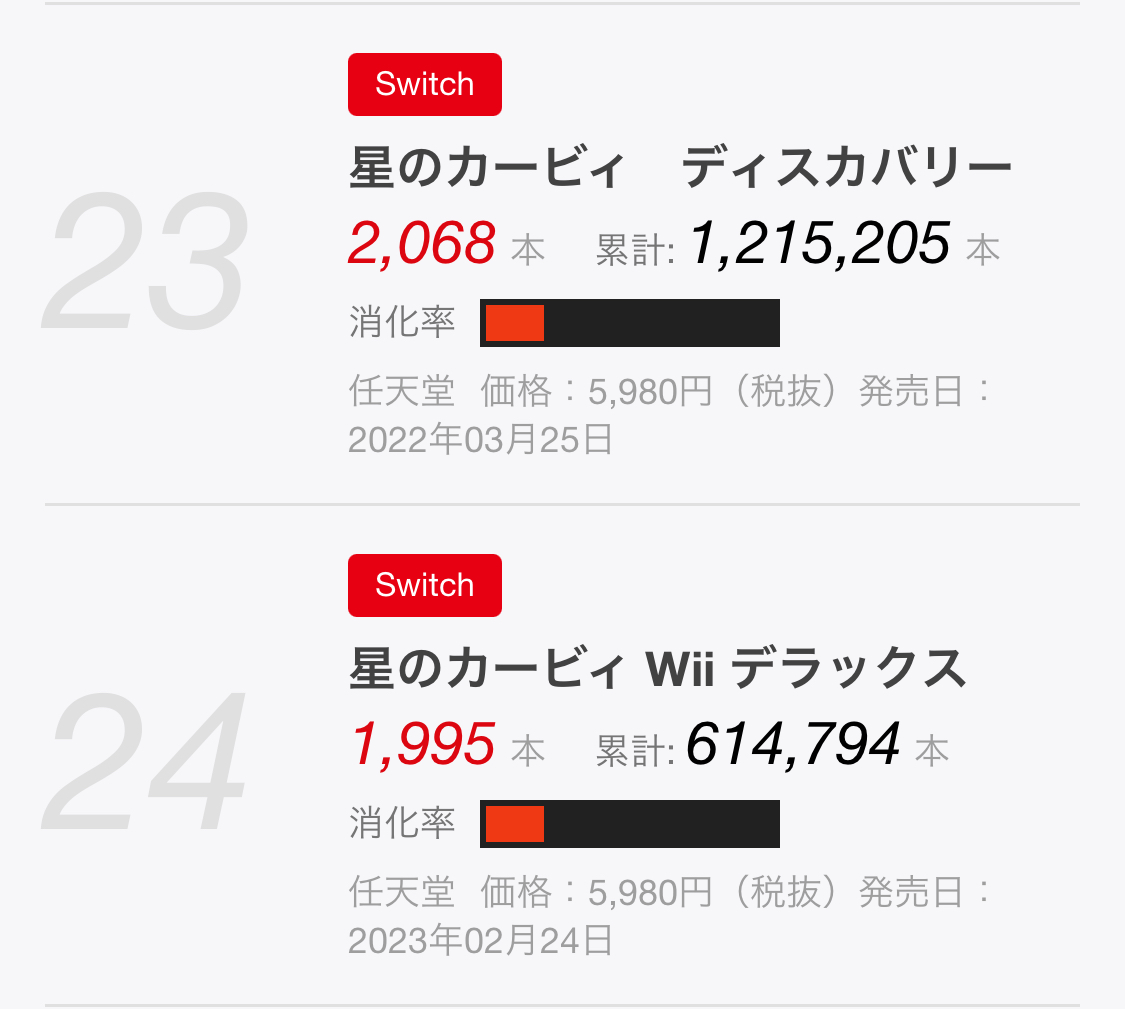Image resolution: width=1125 pixels, height=1009 pixels.
Task: Click the 消化率 label in rank 23
Action: [402, 322]
